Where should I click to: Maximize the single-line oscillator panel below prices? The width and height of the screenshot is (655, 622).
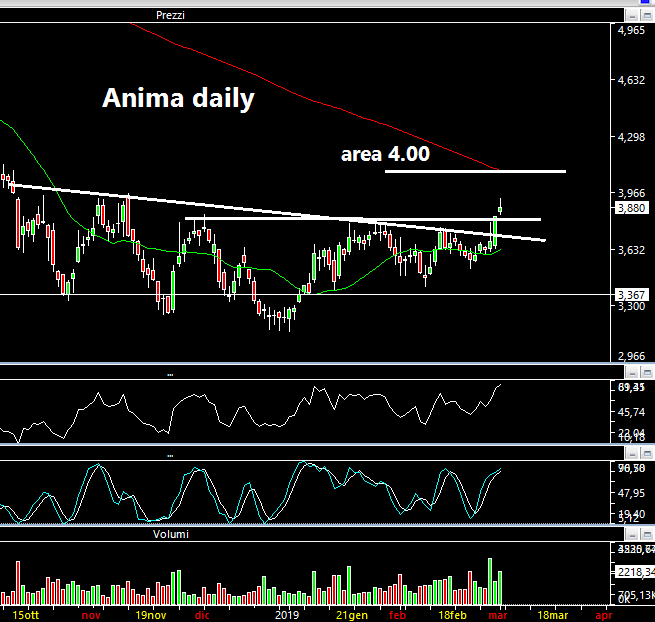(x=647, y=372)
